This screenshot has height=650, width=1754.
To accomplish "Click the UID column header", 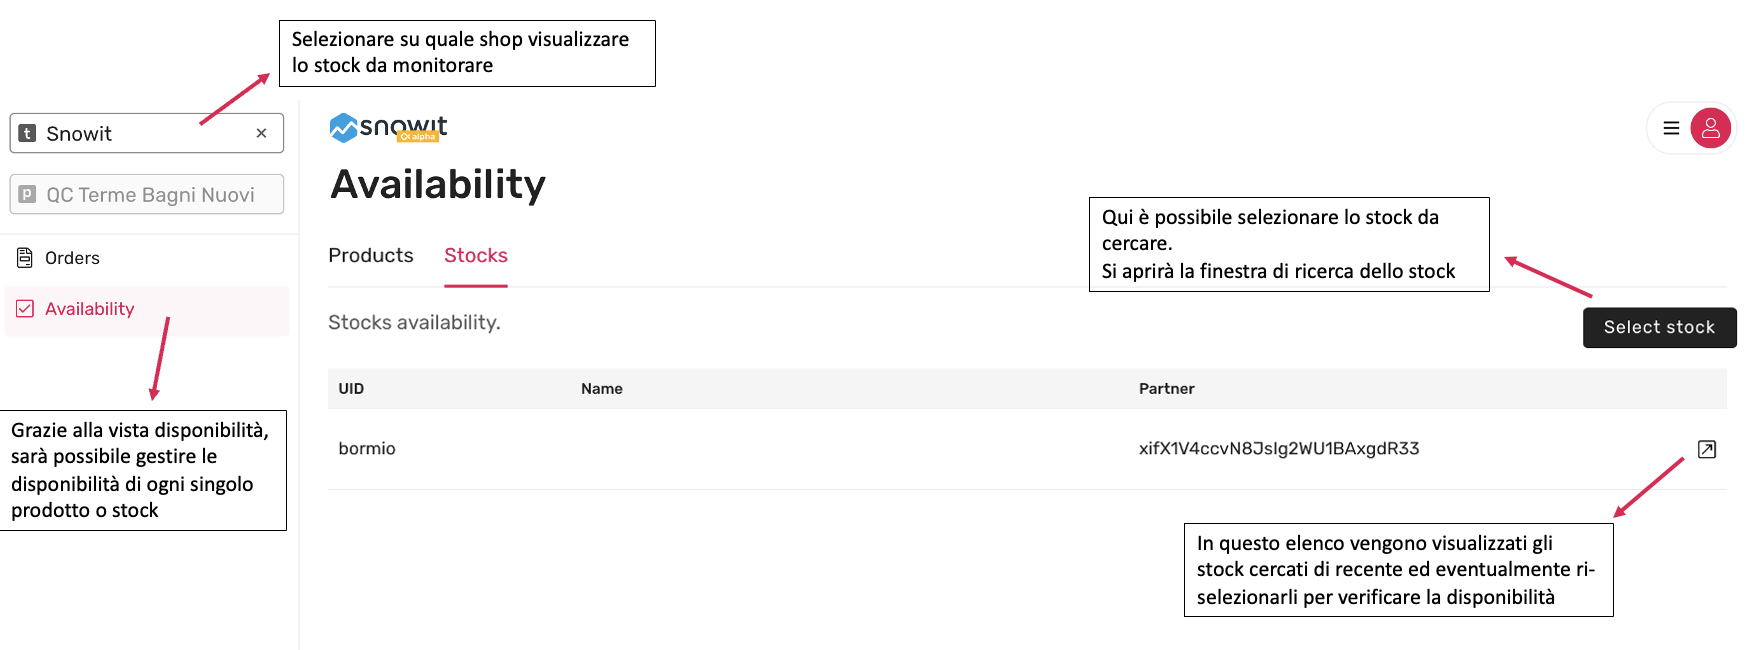I will coord(351,389).
